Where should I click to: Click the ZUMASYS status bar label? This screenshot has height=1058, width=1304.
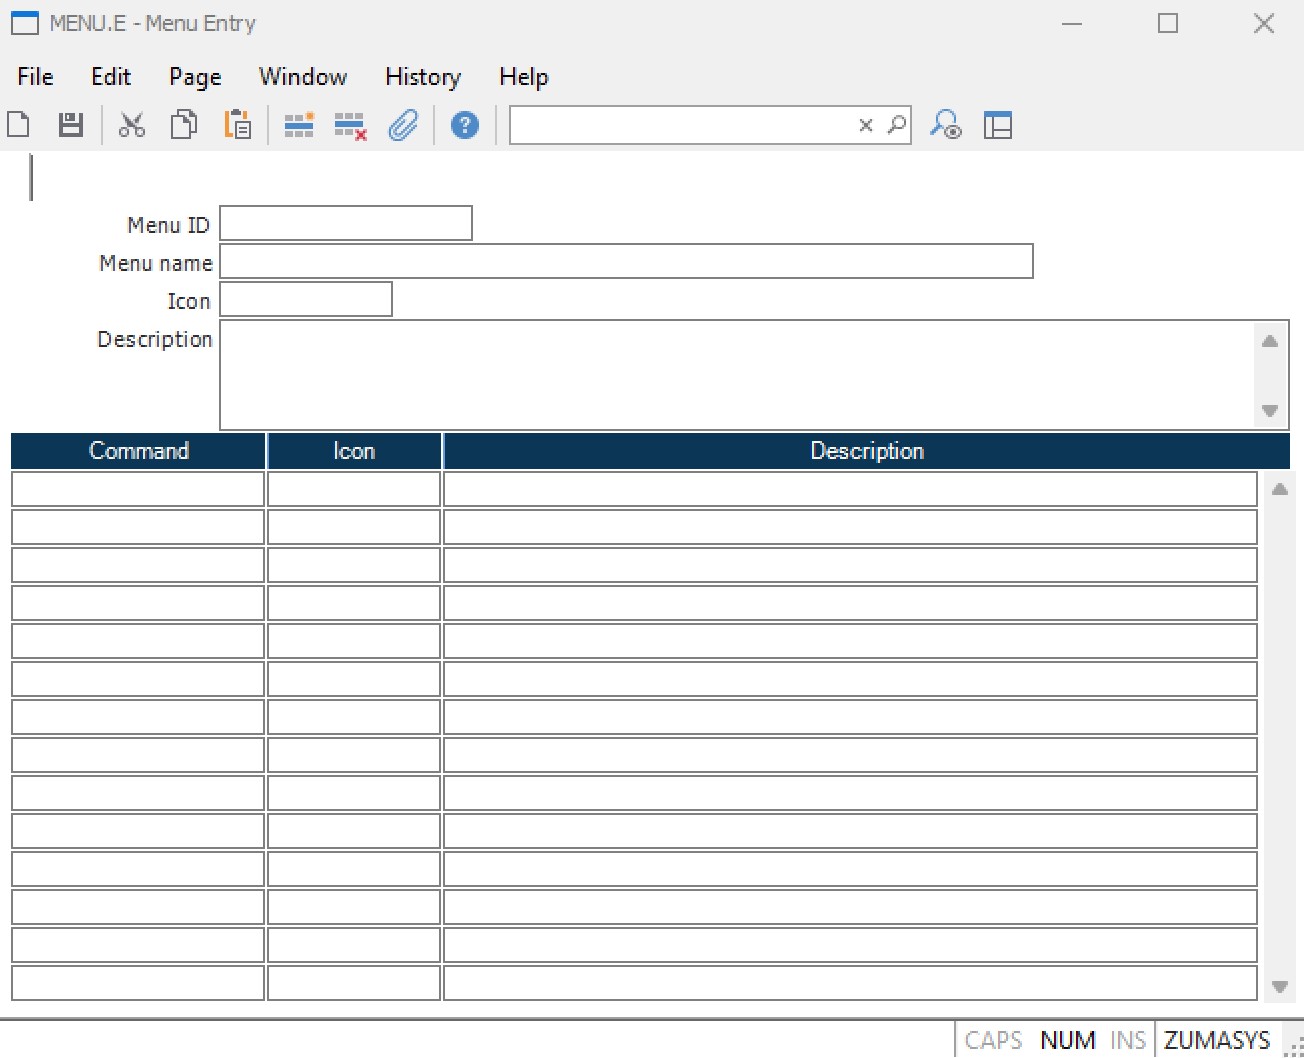point(1215,1039)
